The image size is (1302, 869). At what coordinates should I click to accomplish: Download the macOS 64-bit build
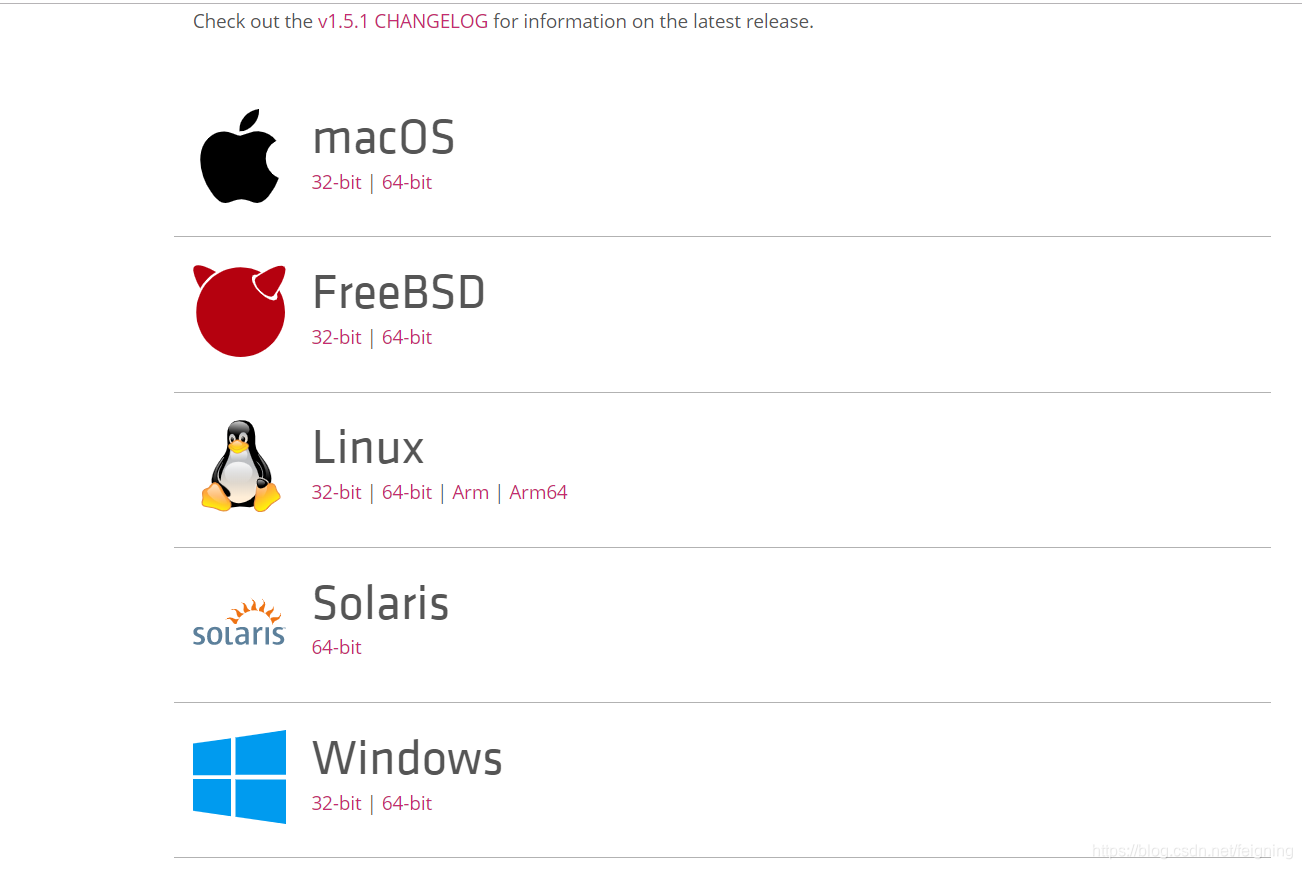(x=407, y=182)
